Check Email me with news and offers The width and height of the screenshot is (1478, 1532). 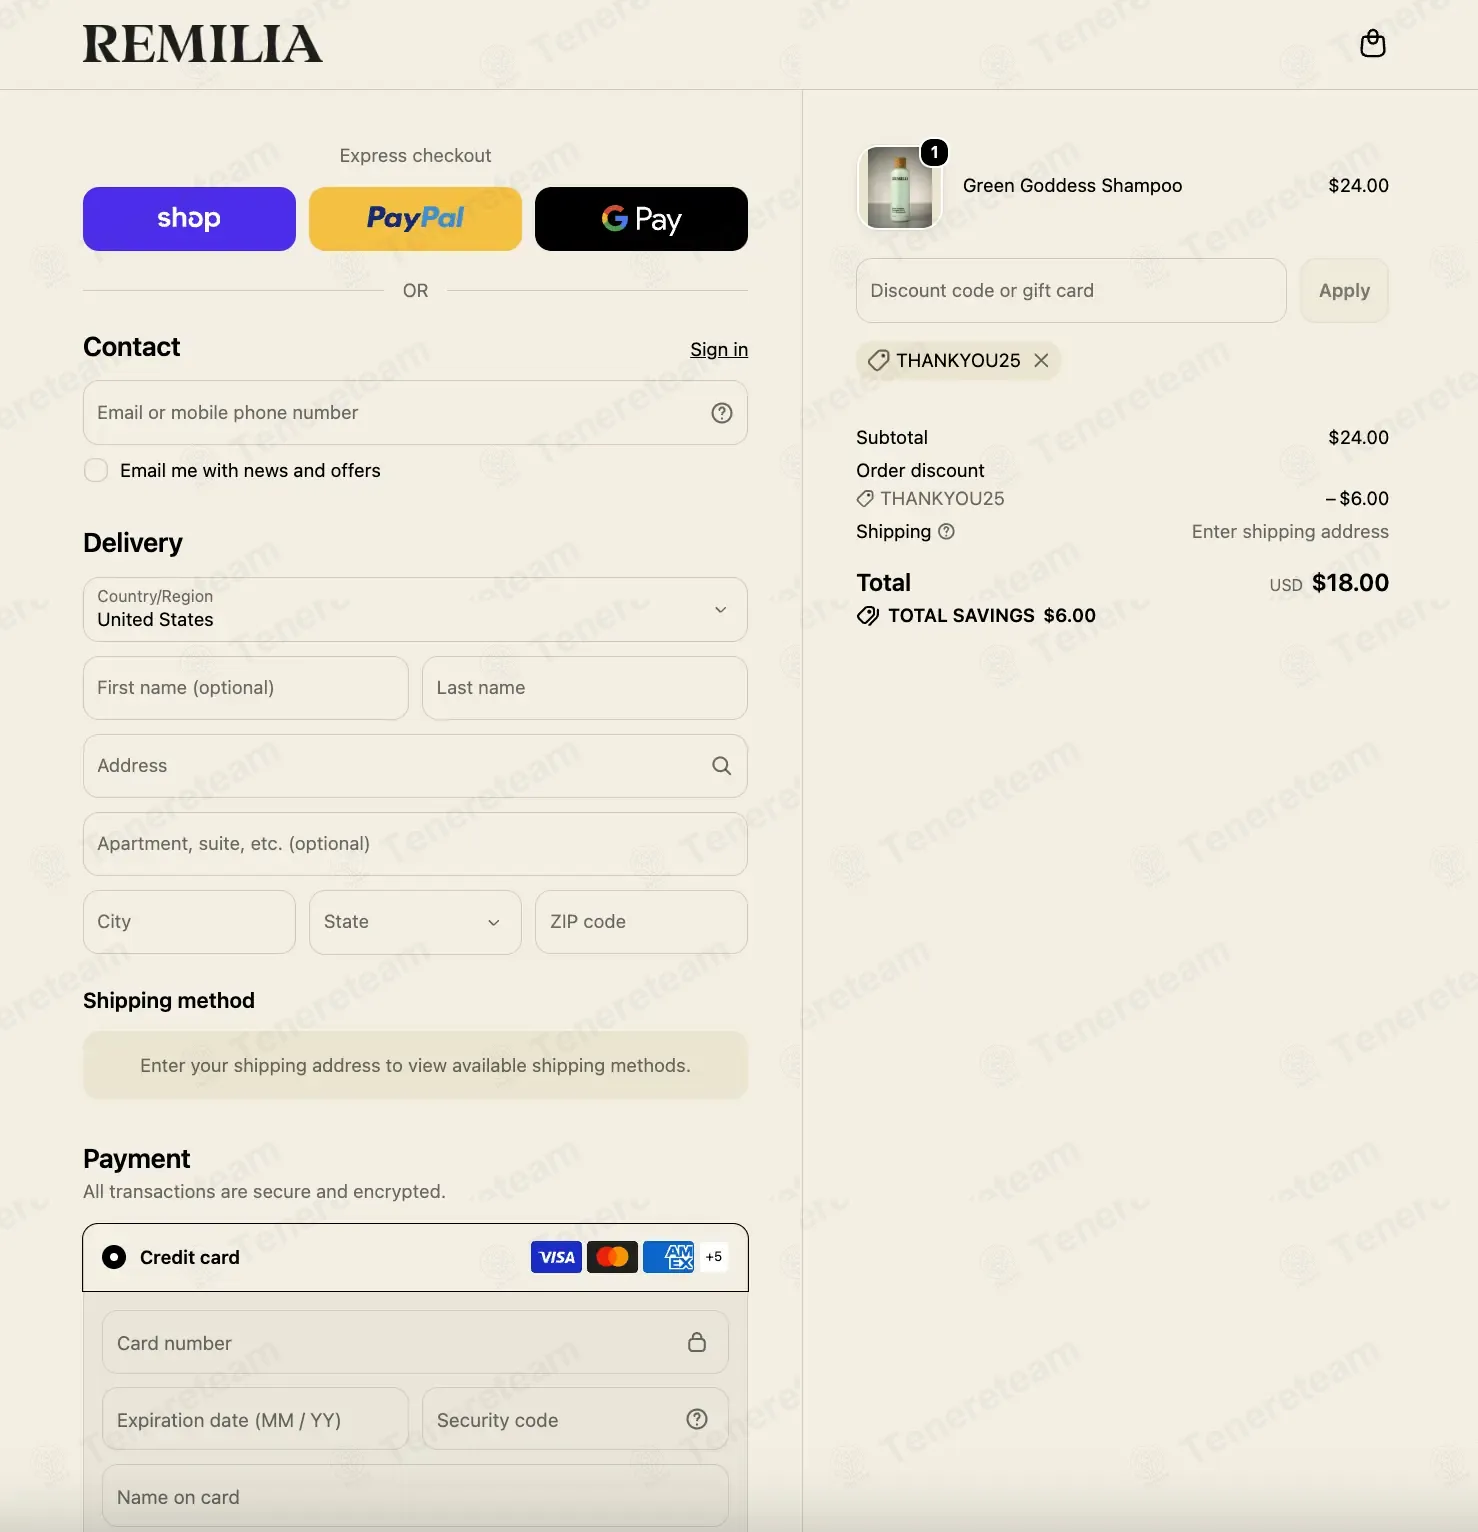click(x=96, y=470)
